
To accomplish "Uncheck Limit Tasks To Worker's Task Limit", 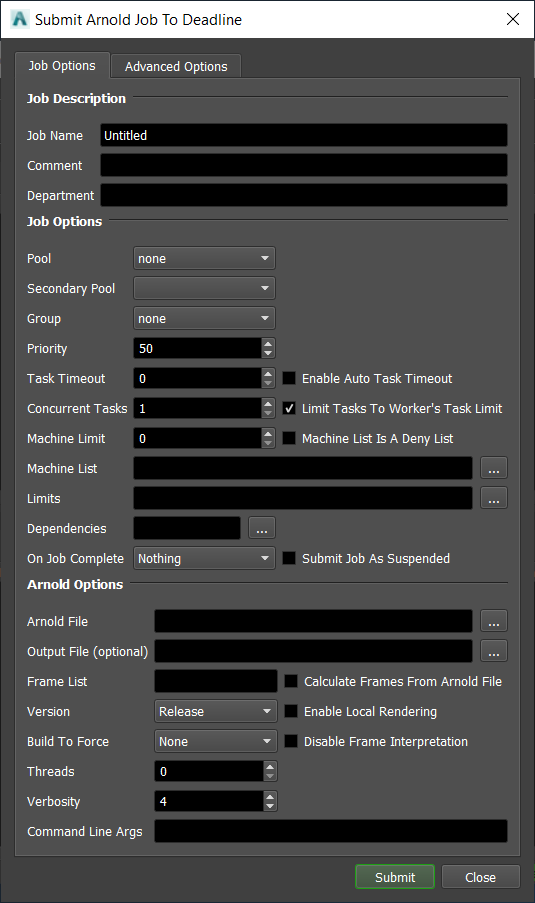I will click(289, 408).
